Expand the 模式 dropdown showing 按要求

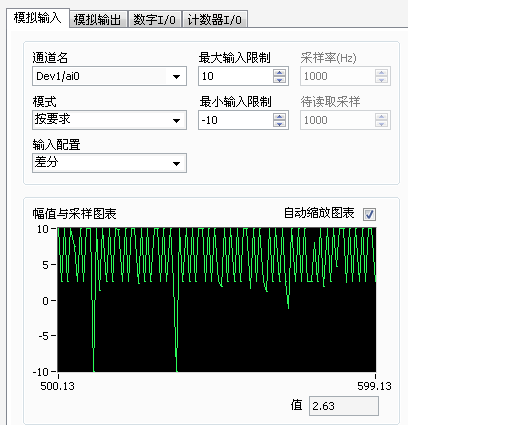109,120
